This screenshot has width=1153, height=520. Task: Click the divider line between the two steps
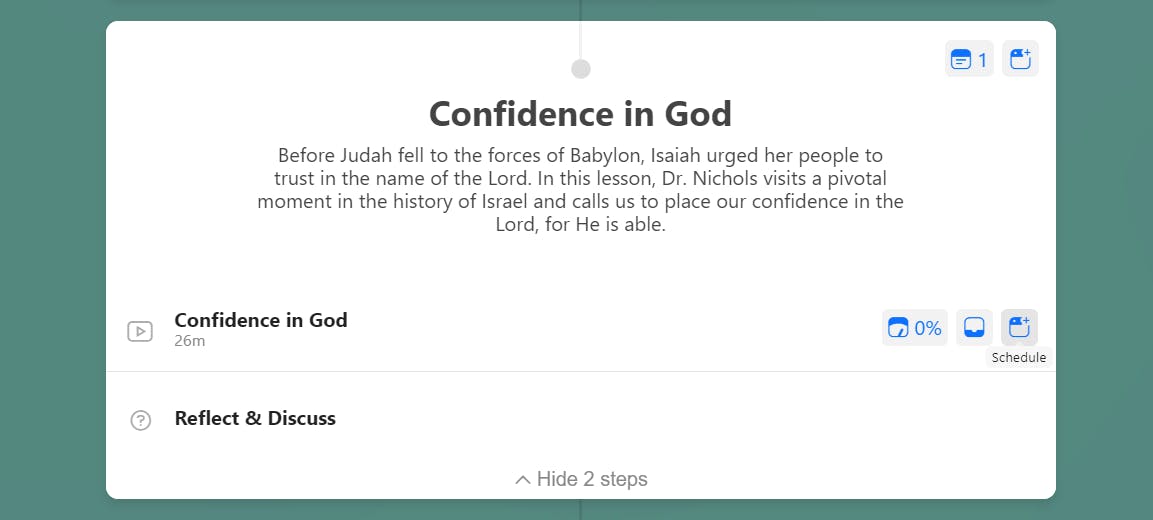click(x=581, y=371)
